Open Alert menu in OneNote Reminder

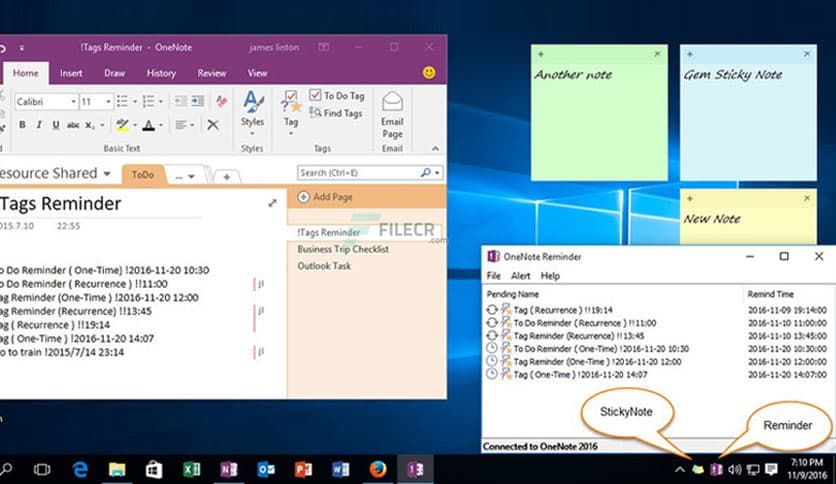pos(520,276)
